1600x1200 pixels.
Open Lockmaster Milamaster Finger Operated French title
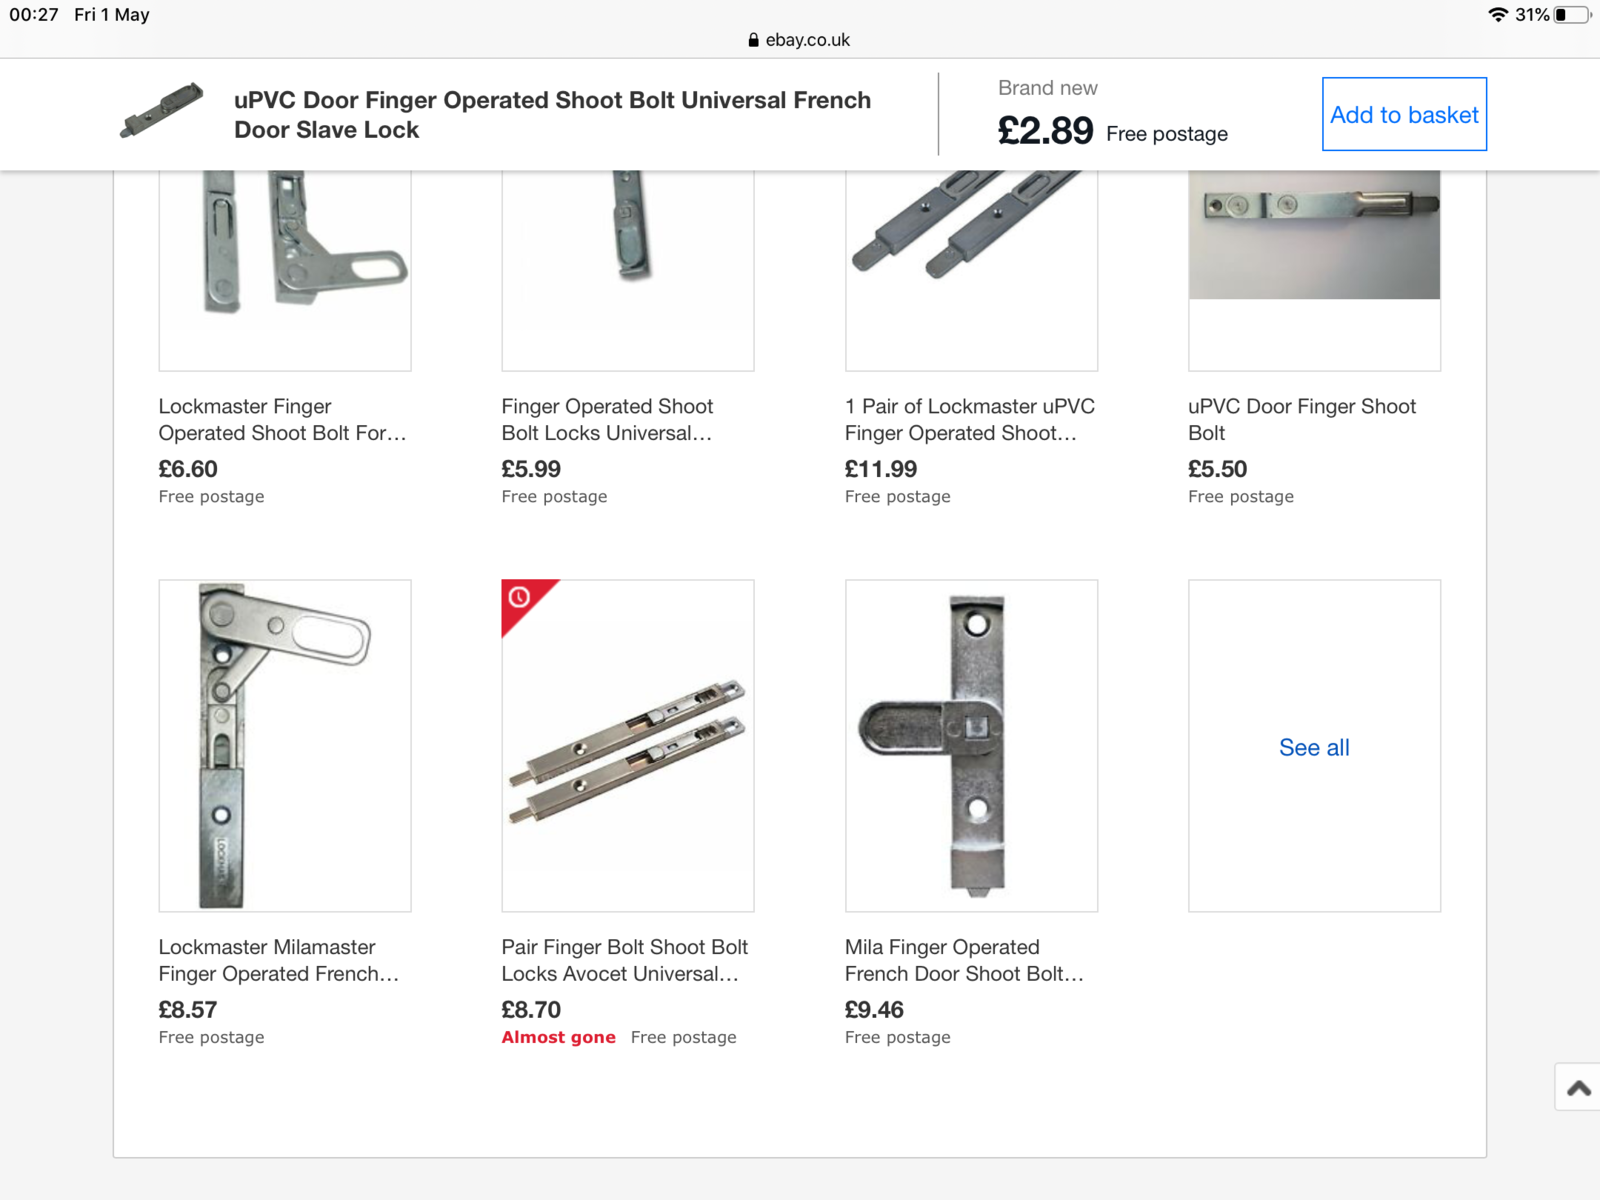tap(278, 960)
